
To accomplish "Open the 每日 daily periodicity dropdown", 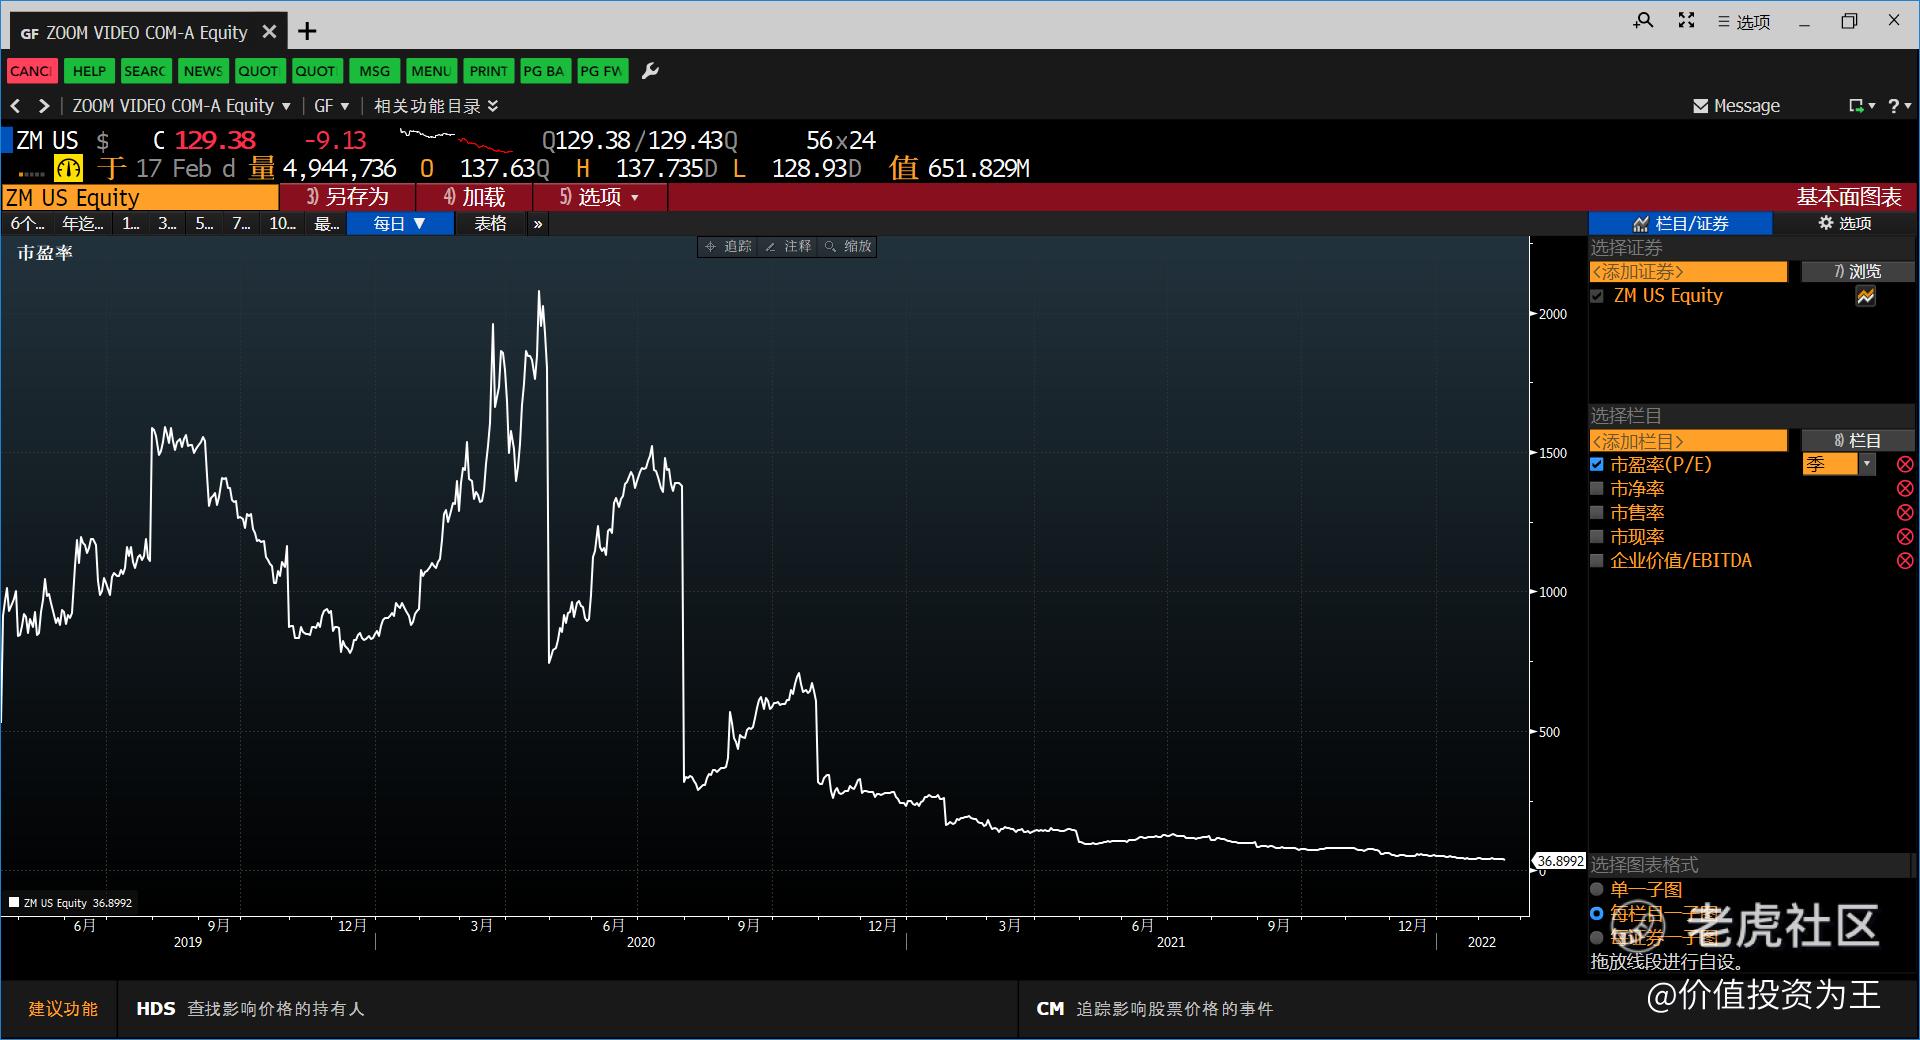I will [x=400, y=224].
